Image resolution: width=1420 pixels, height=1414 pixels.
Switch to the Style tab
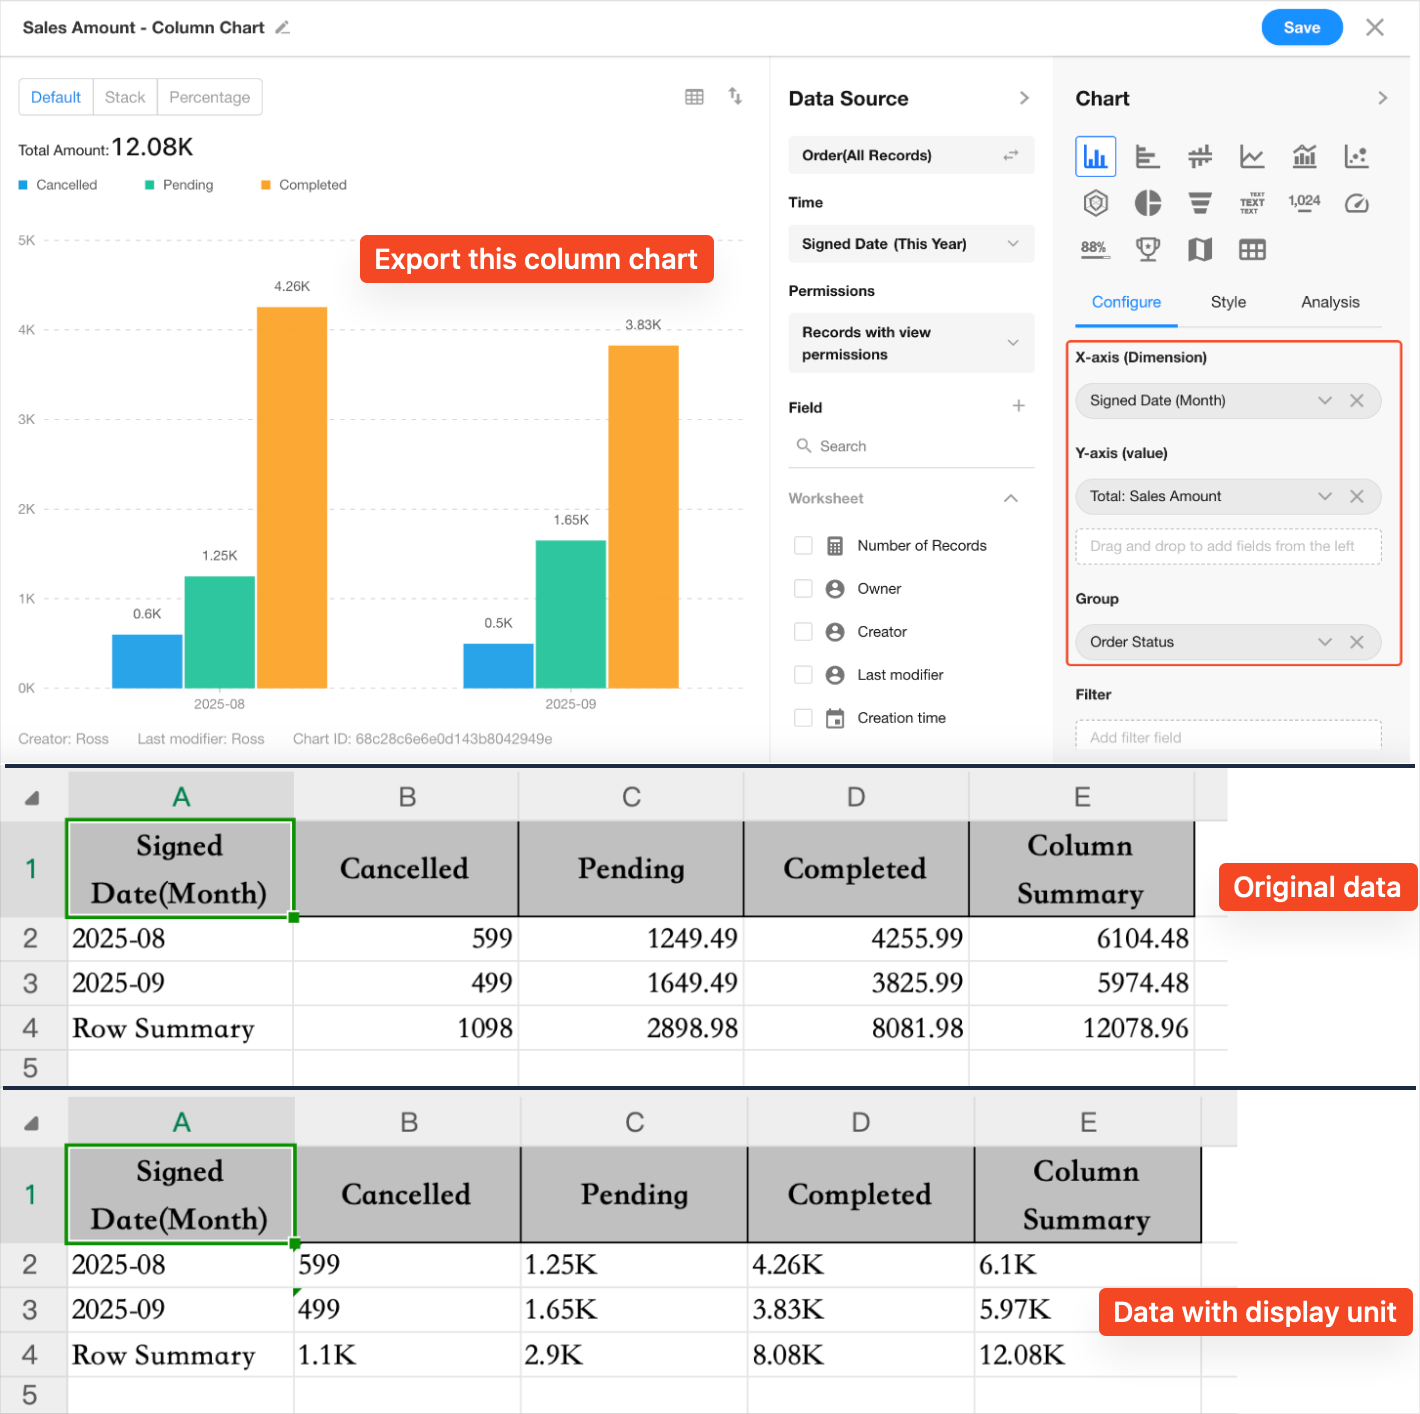tap(1228, 302)
